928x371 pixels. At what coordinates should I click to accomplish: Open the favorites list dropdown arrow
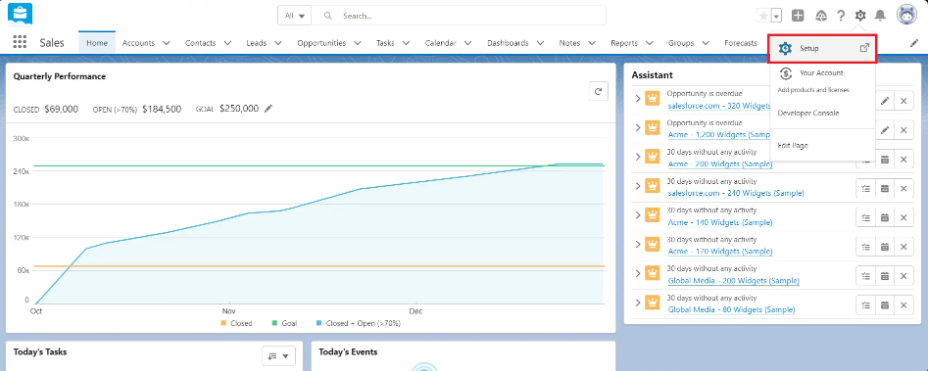click(x=776, y=16)
